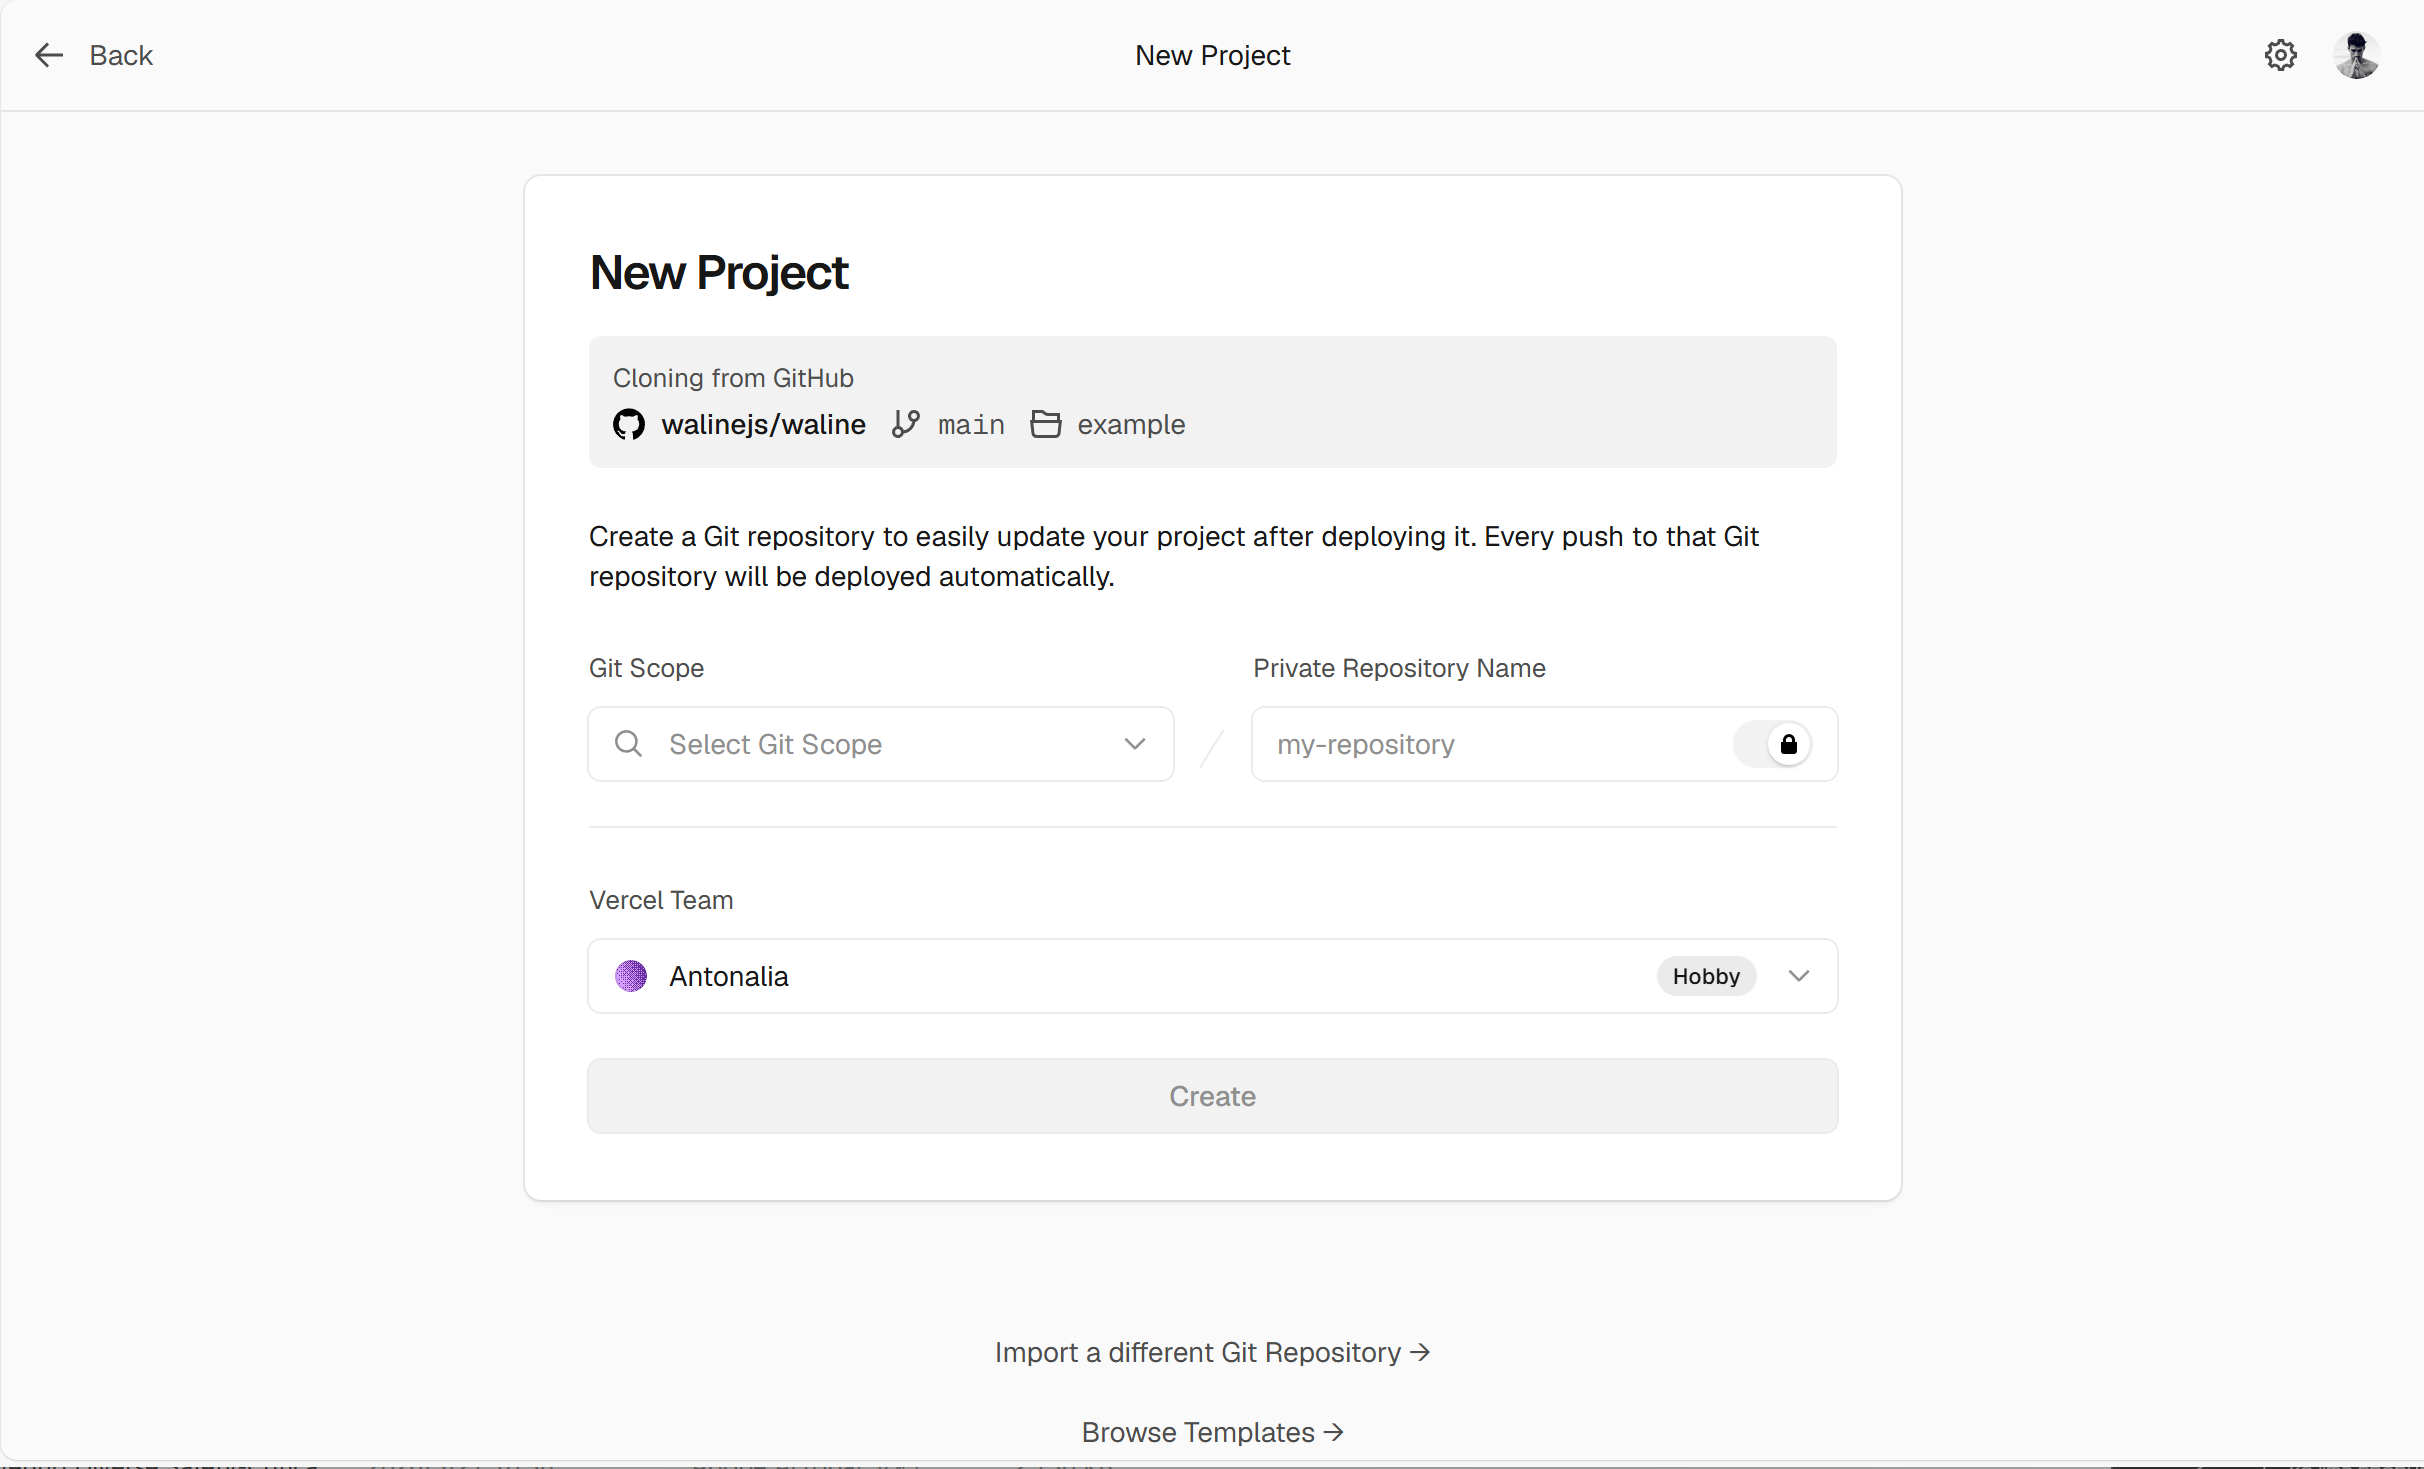Open Import a different Git Repository link

click(1212, 1352)
